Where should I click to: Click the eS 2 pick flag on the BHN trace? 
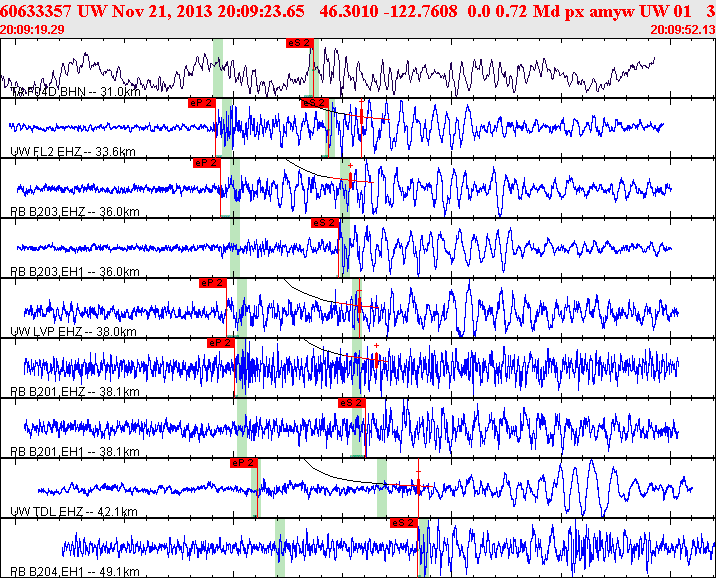[x=300, y=43]
